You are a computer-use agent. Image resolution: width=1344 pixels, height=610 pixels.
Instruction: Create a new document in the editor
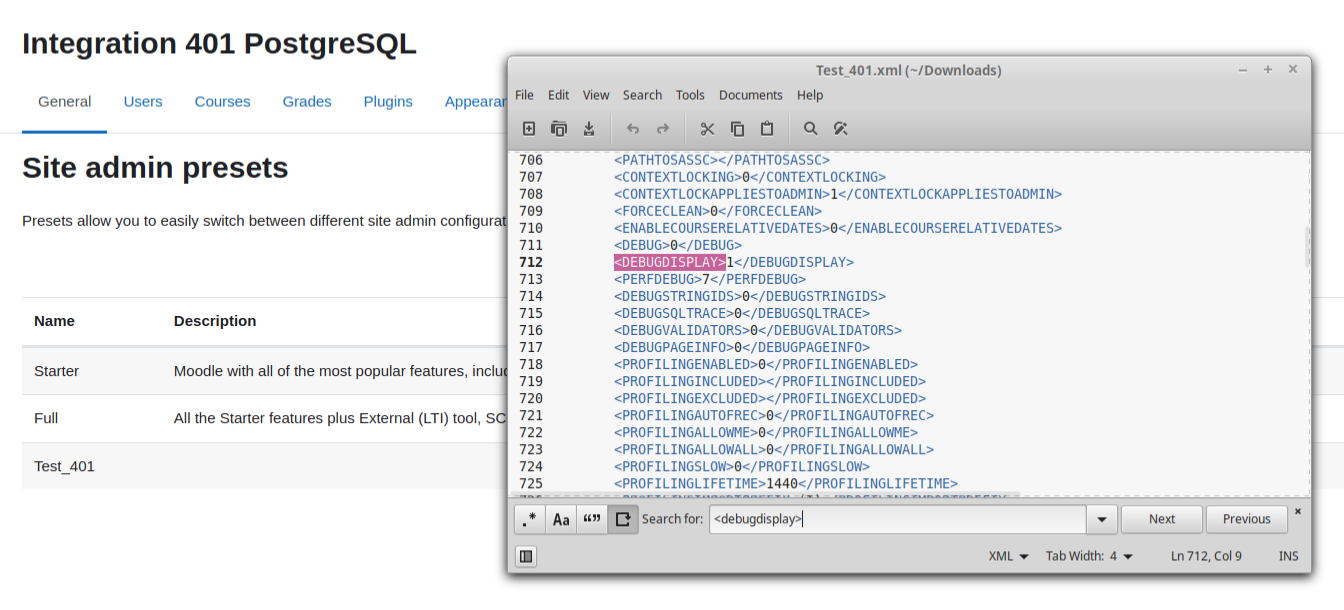point(529,129)
